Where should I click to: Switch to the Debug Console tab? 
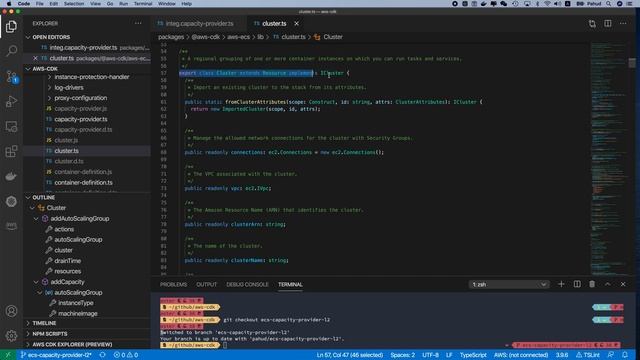pos(247,284)
